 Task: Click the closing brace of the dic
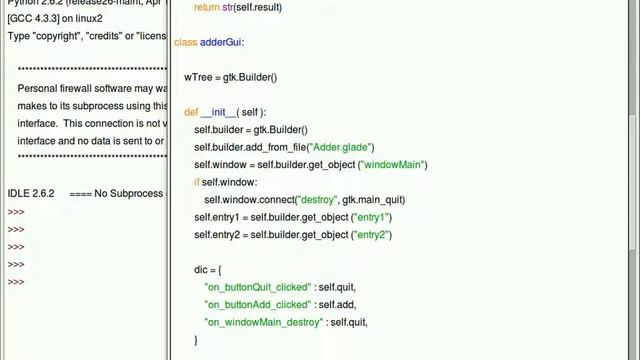tap(196, 340)
